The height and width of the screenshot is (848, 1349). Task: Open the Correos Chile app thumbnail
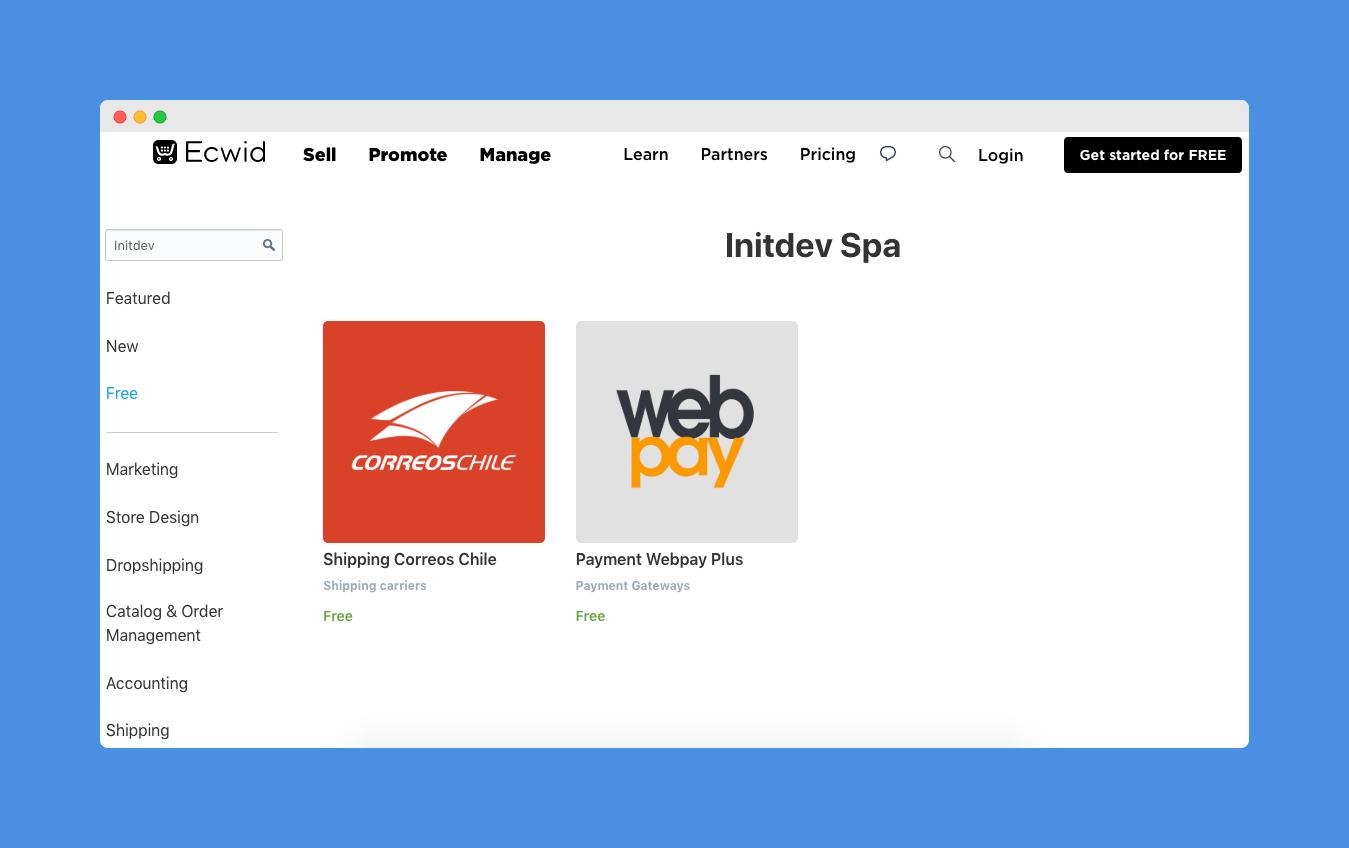point(434,432)
